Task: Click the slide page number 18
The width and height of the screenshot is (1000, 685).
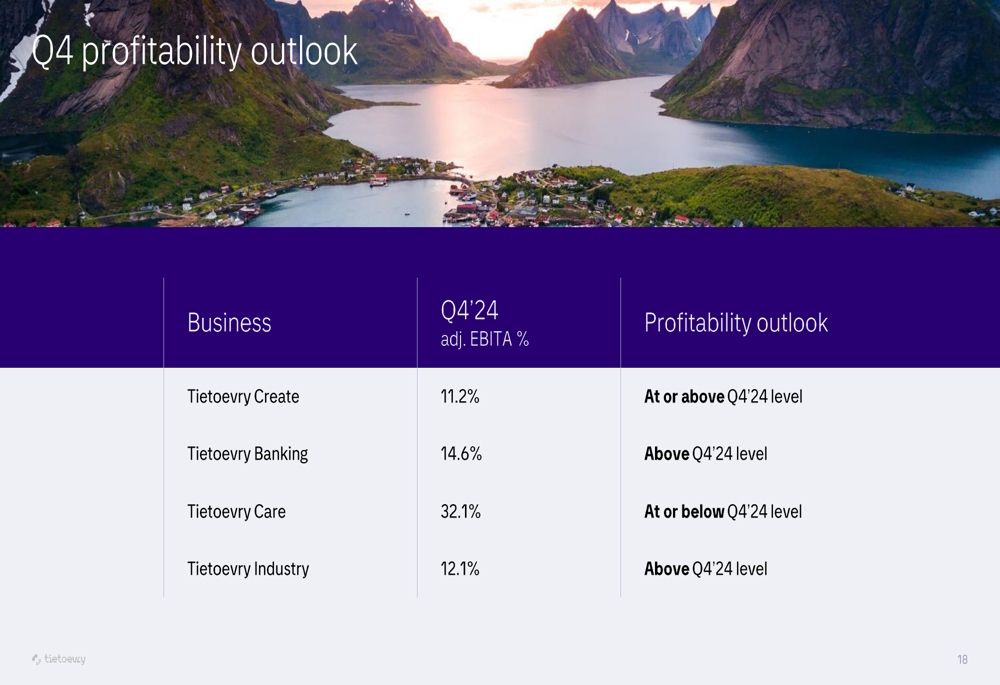Action: [x=962, y=660]
